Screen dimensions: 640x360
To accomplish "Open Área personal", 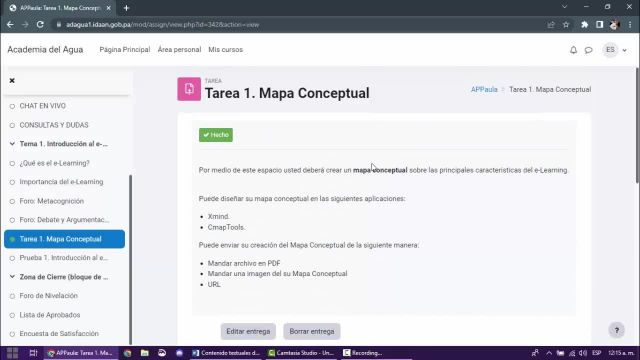I will 179,49.
